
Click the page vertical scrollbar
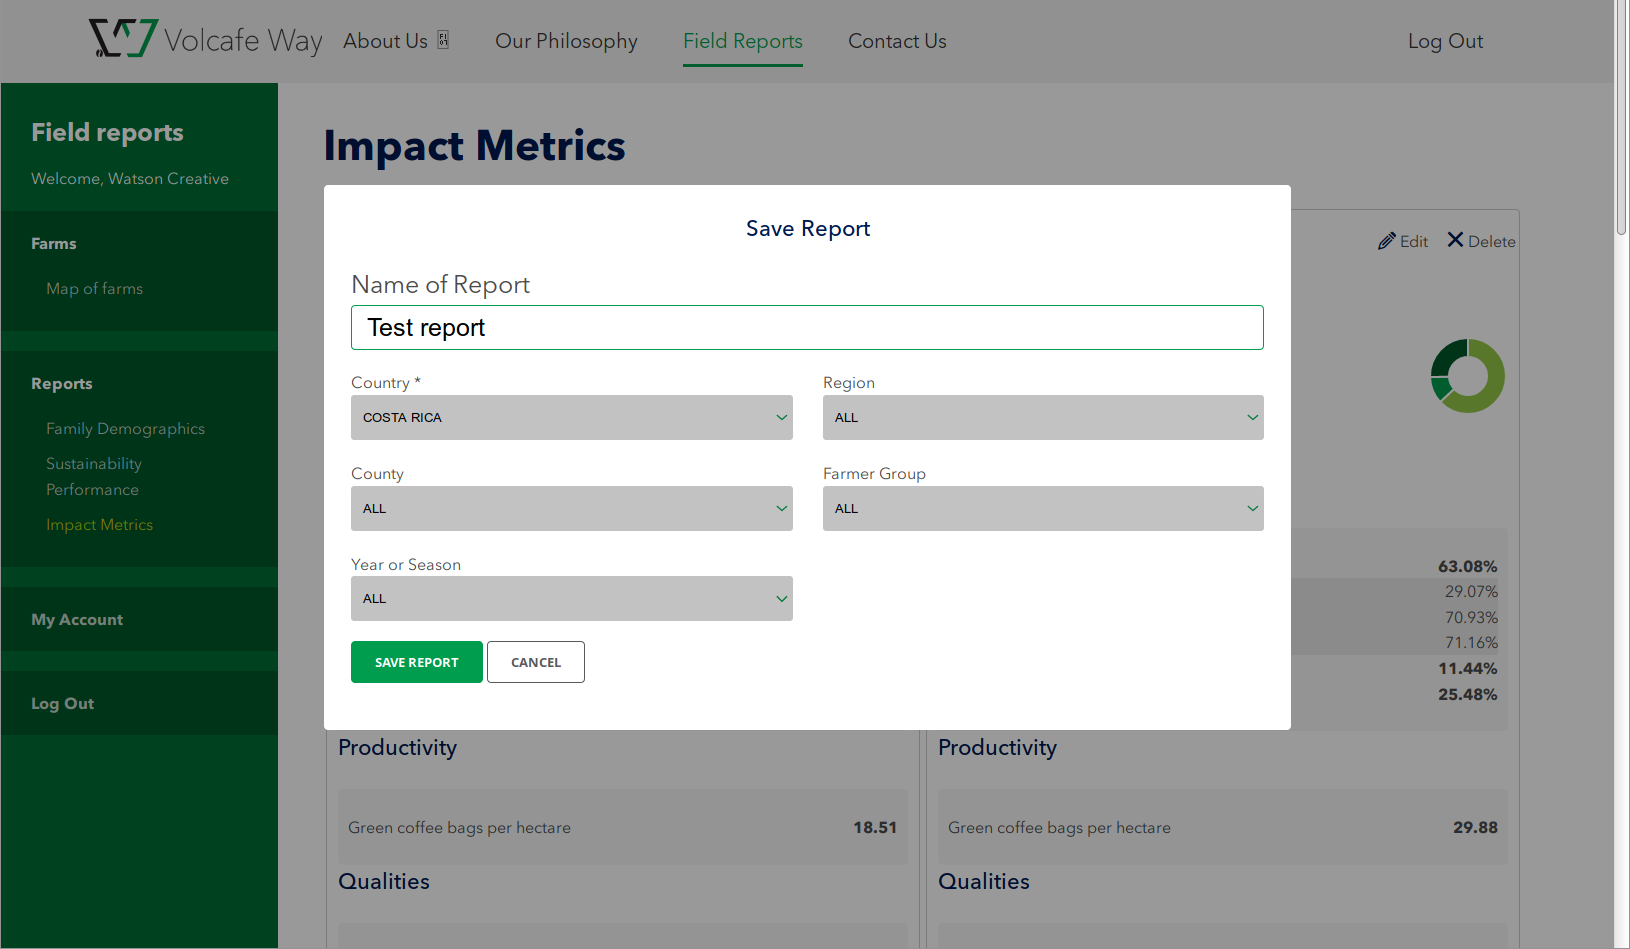pyautogui.click(x=1621, y=120)
